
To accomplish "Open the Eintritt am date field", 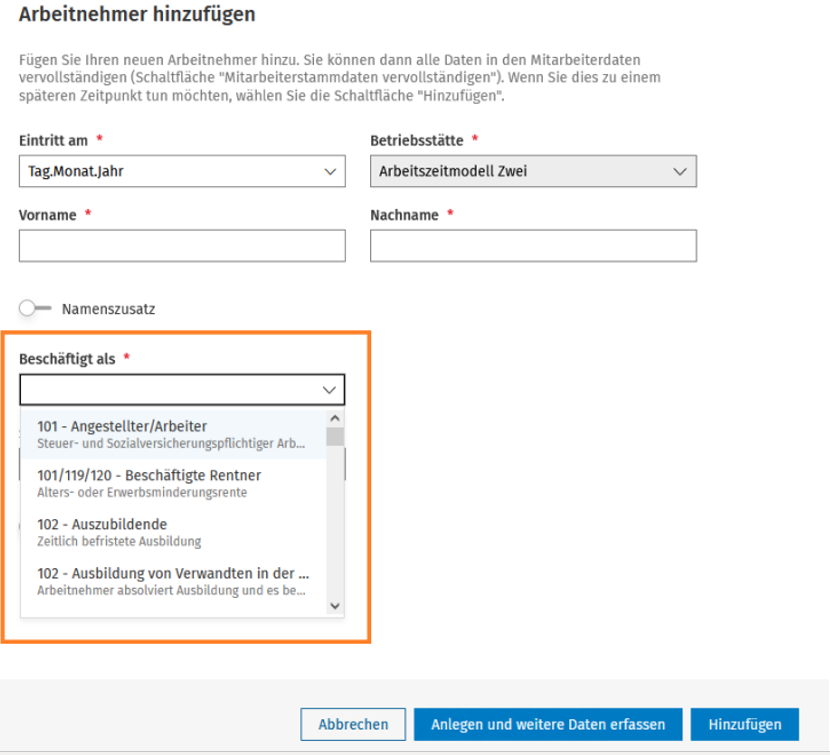I will tap(182, 171).
